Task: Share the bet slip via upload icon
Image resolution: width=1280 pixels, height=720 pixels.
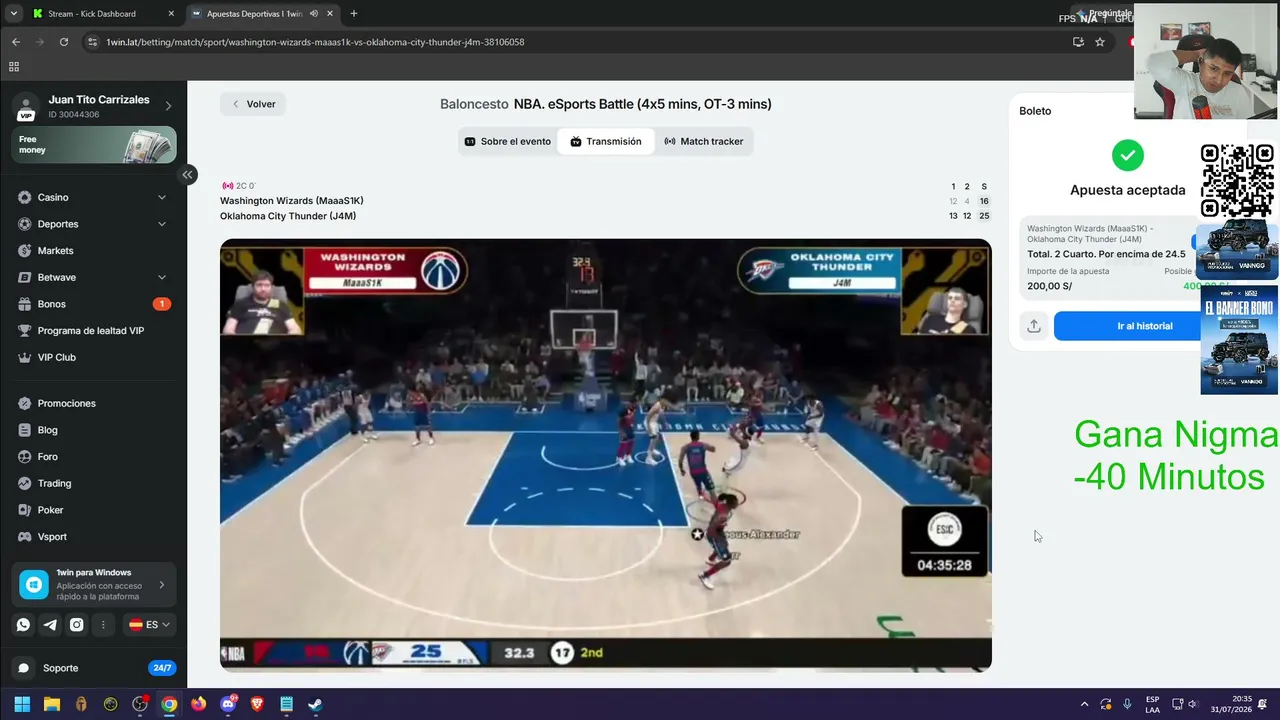Action: click(x=1034, y=326)
